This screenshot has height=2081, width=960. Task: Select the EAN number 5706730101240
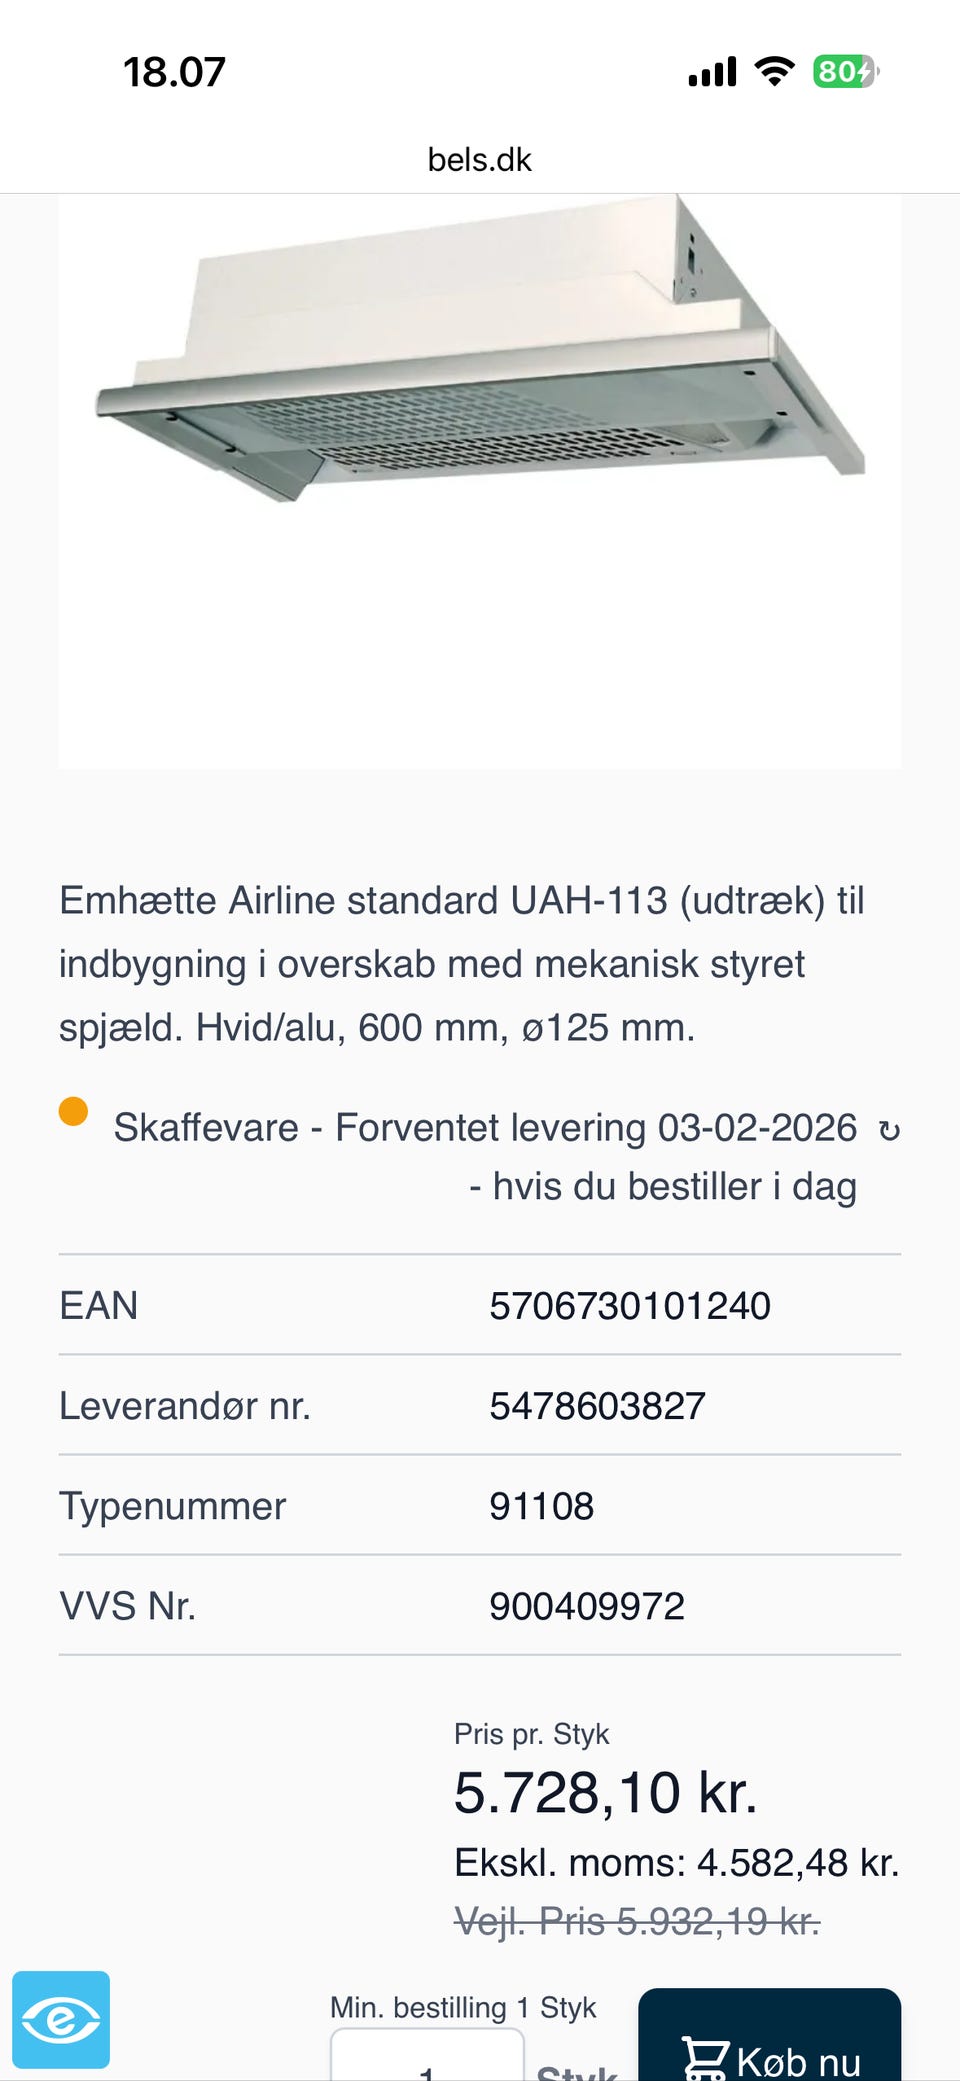(x=630, y=1305)
